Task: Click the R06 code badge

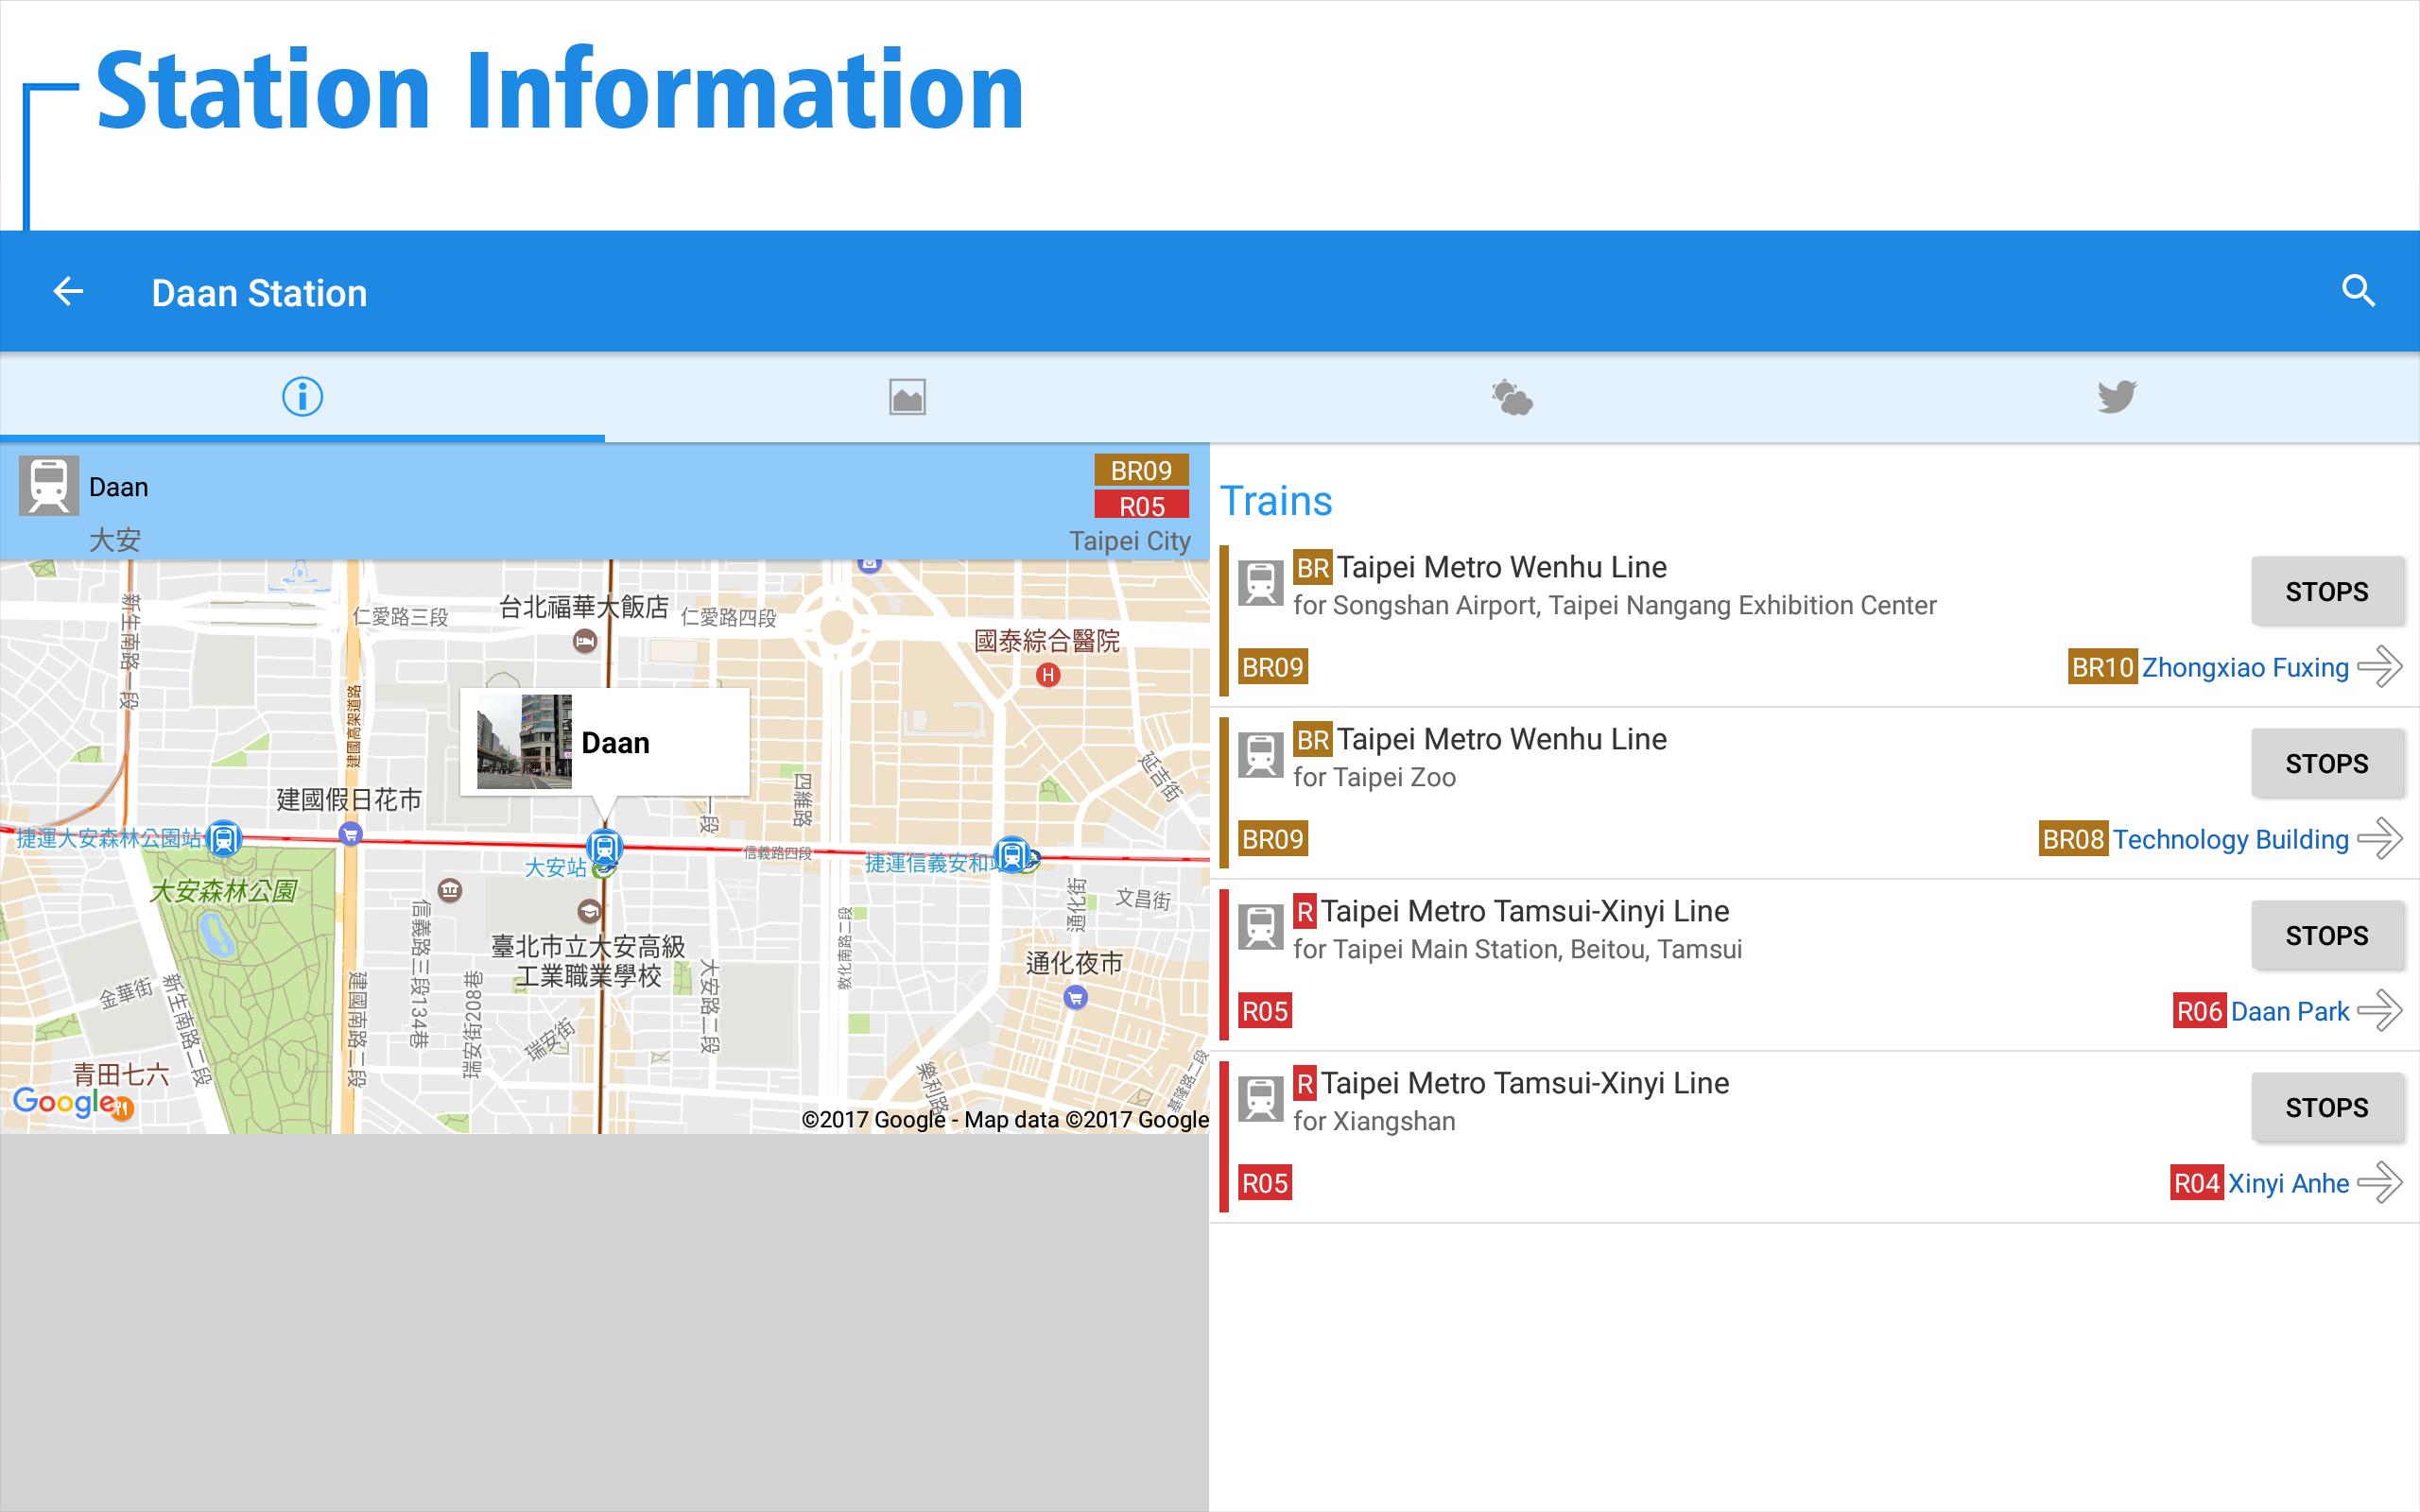Action: tap(2199, 1011)
